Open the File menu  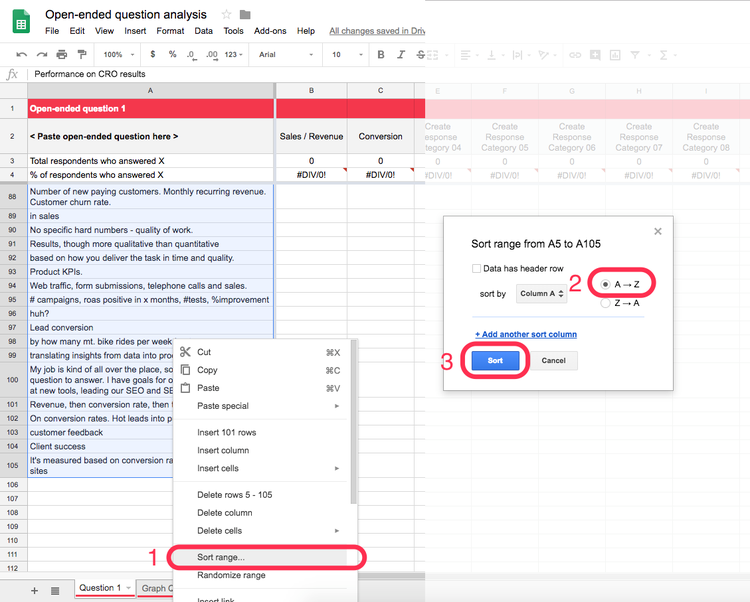click(x=52, y=31)
